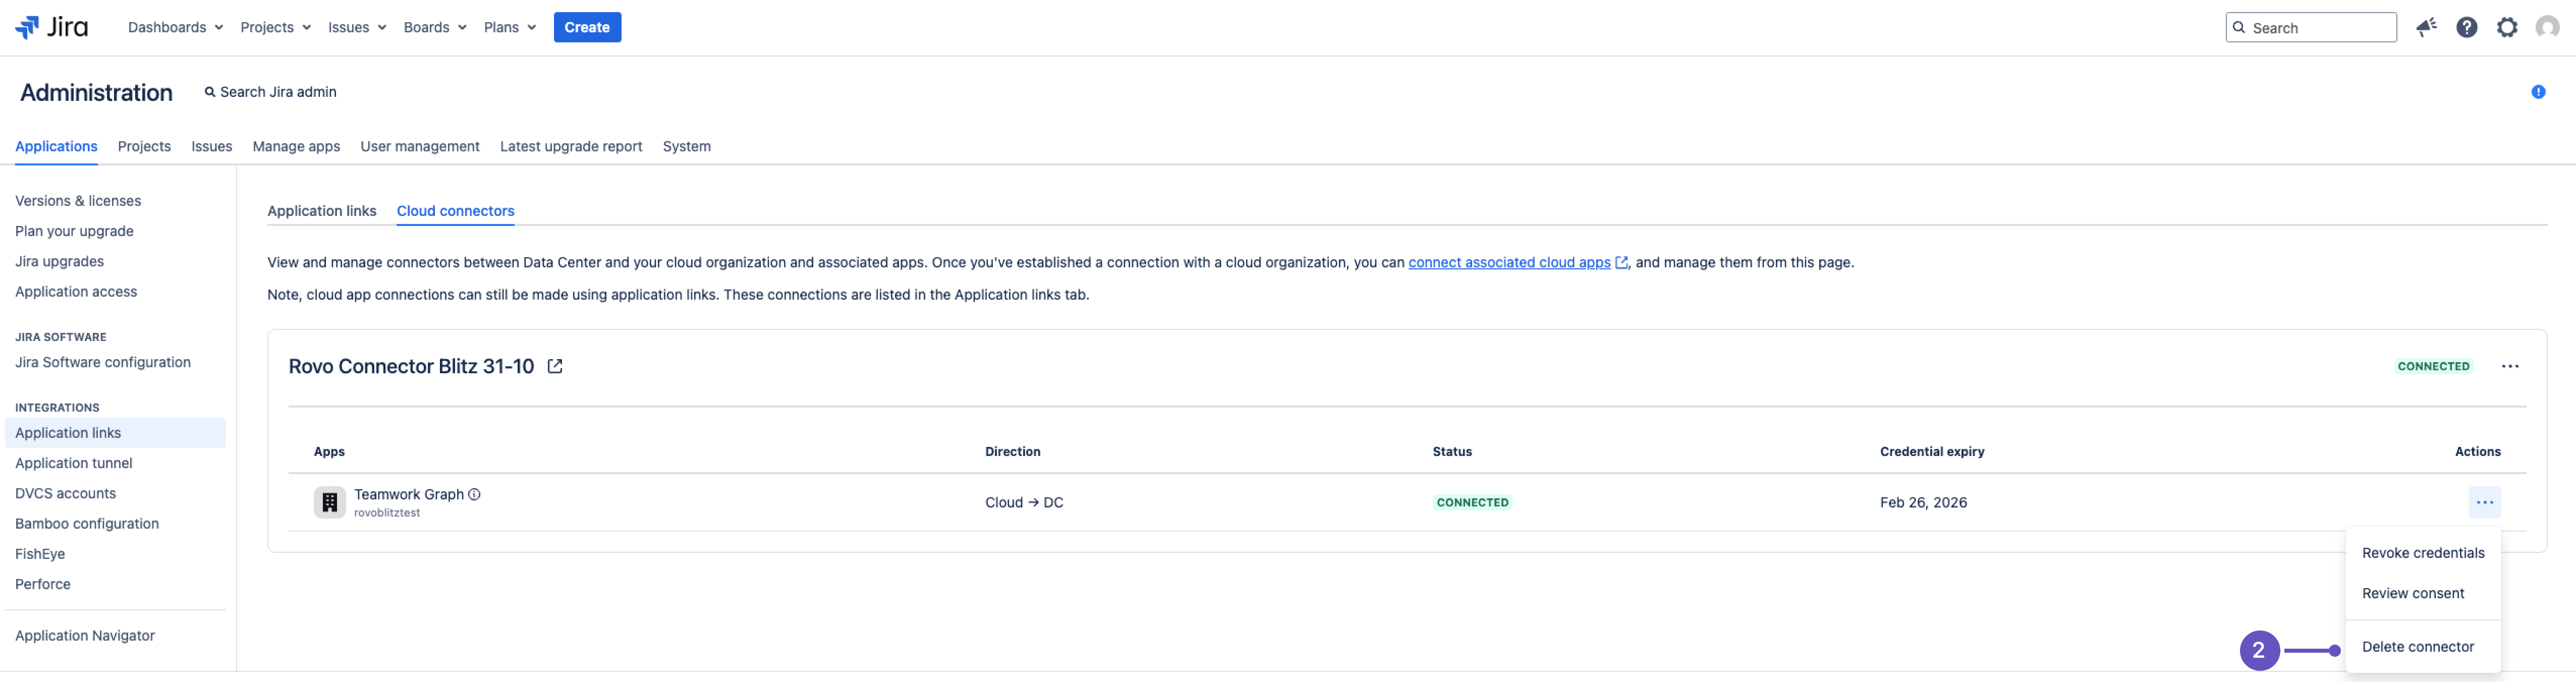
Task: Click the Create button
Action: (587, 27)
